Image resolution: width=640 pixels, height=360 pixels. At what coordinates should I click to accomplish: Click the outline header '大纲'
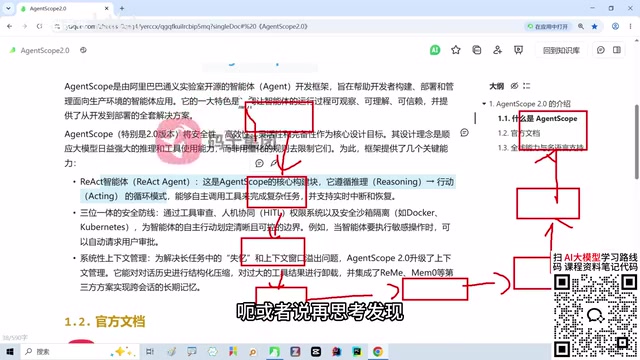click(x=497, y=86)
